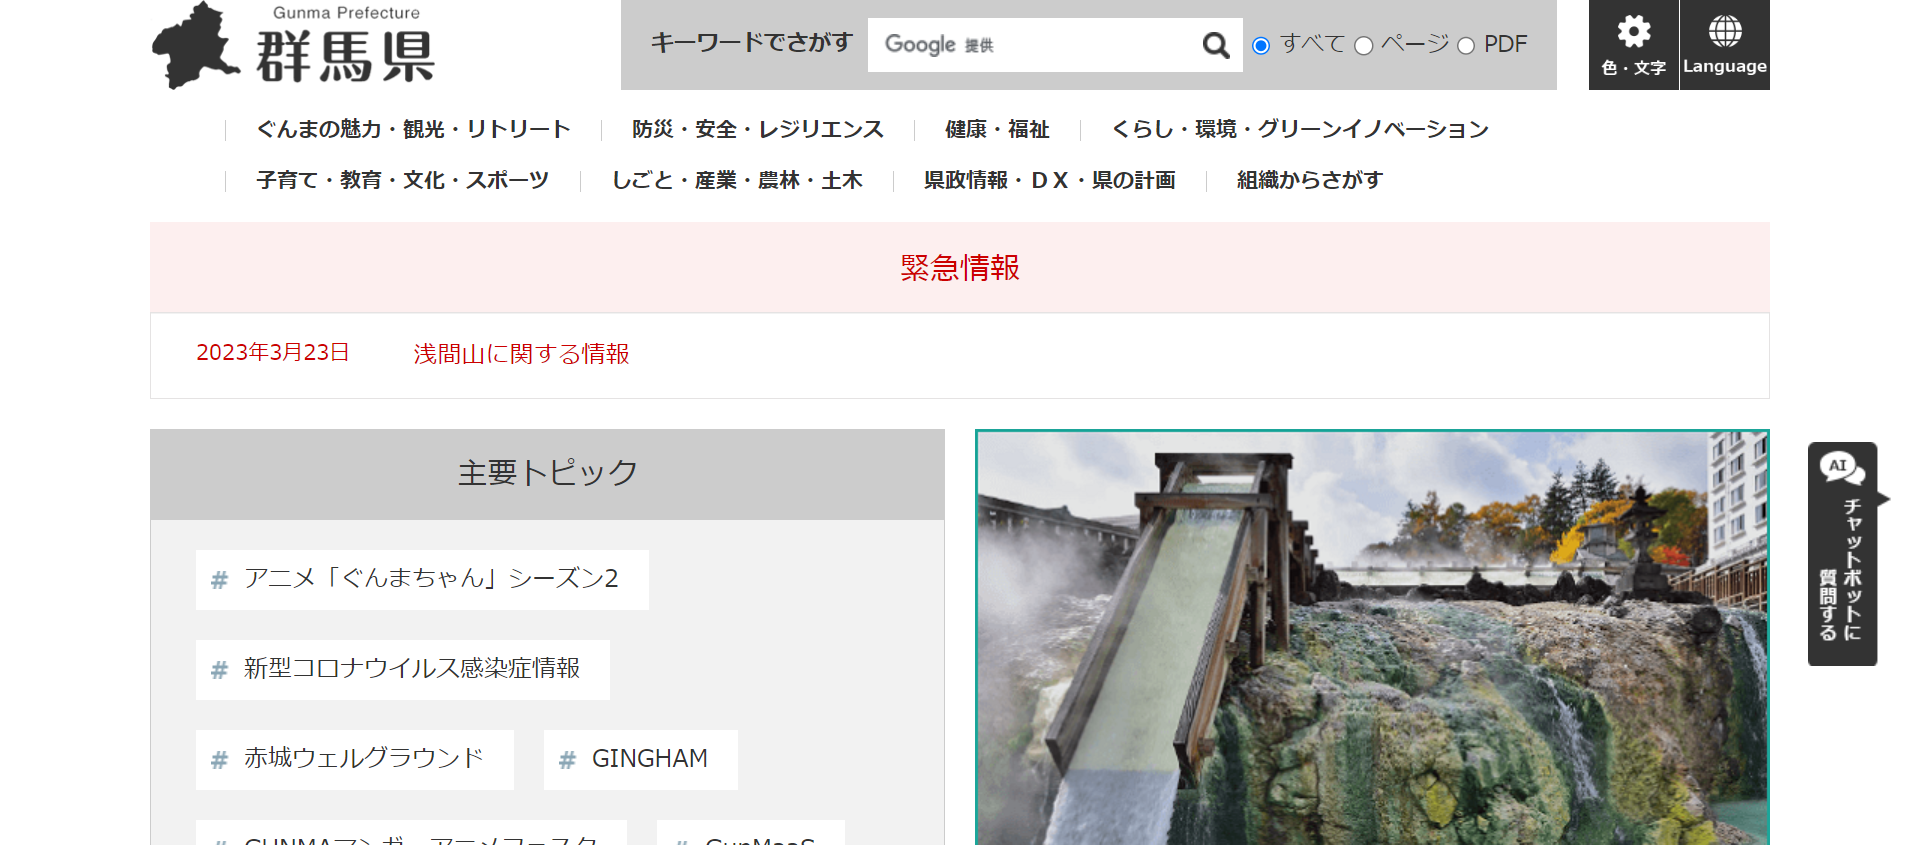Click the 主要トピック heading
Image resolution: width=1920 pixels, height=845 pixels.
(x=548, y=473)
